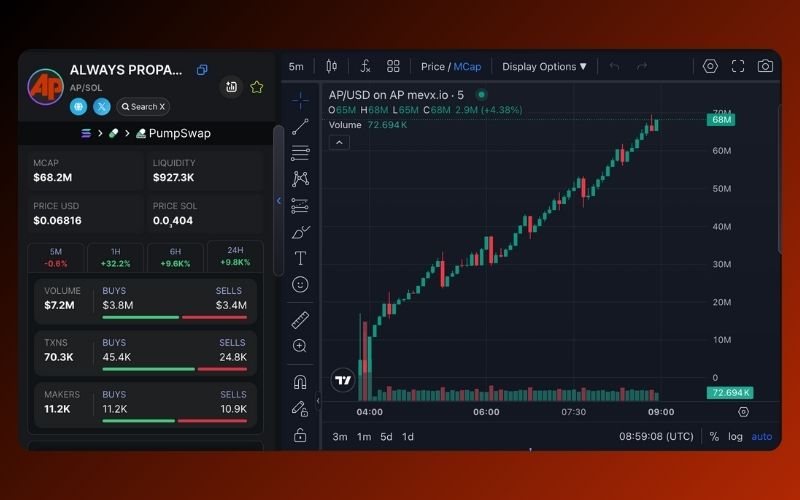Toggle magnet mode

coord(300,382)
